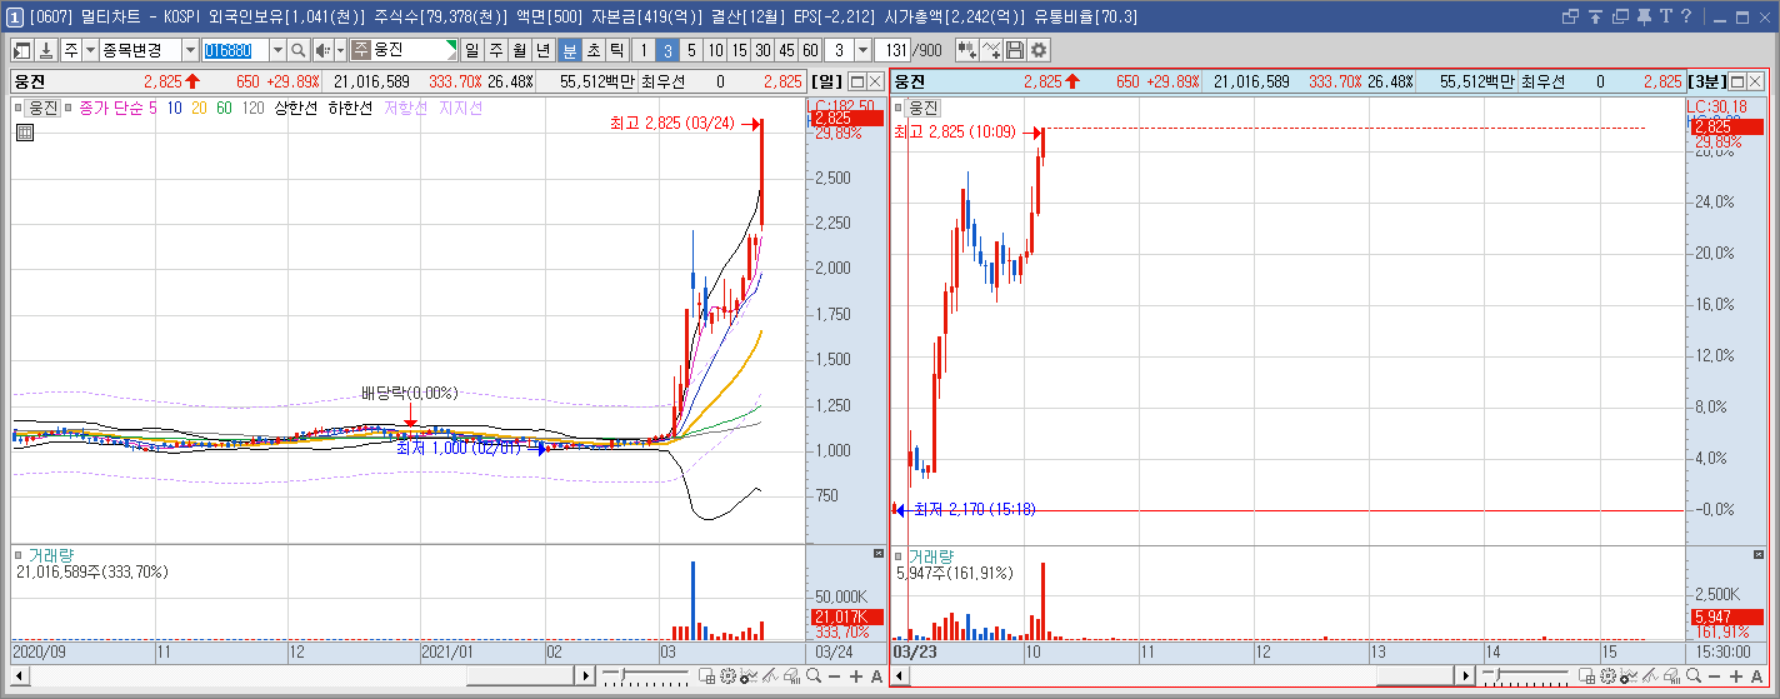Open the speaker icon dropdown arrow
The width and height of the screenshot is (1780, 699).
tap(340, 50)
